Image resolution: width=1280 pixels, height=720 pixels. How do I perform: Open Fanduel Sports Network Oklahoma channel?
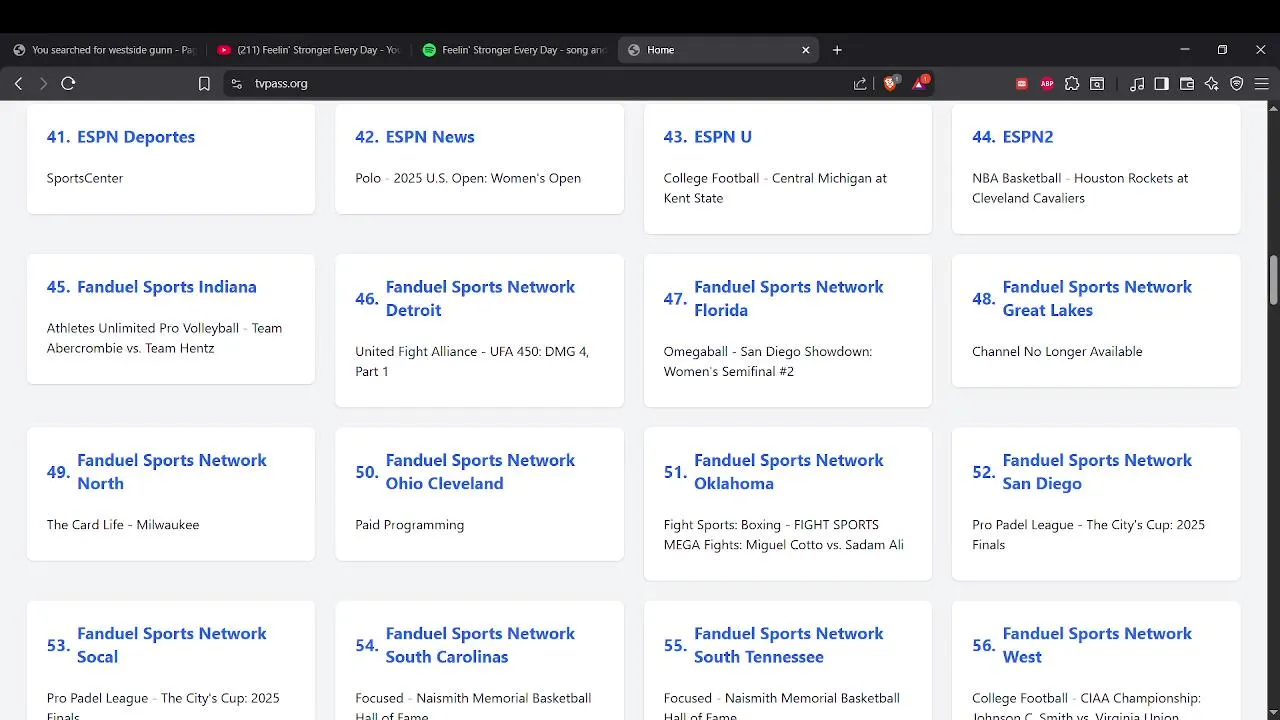(788, 471)
